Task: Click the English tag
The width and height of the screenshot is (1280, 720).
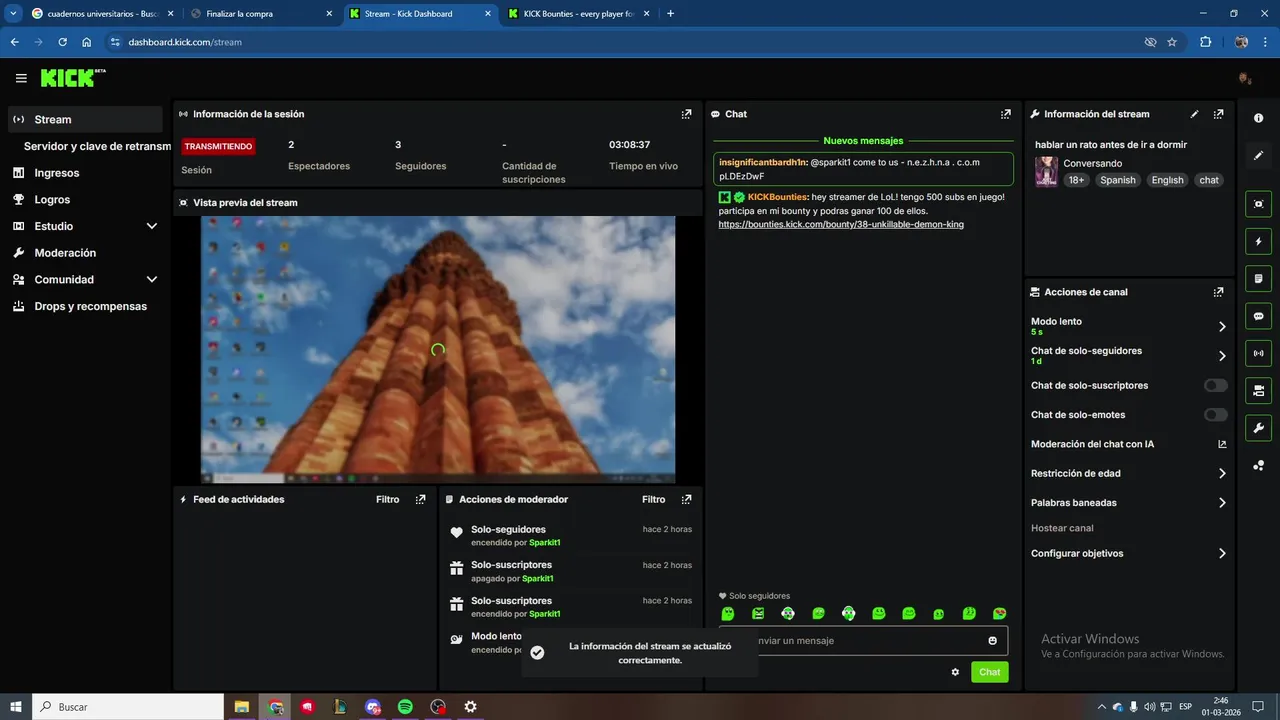Action: tap(1167, 180)
